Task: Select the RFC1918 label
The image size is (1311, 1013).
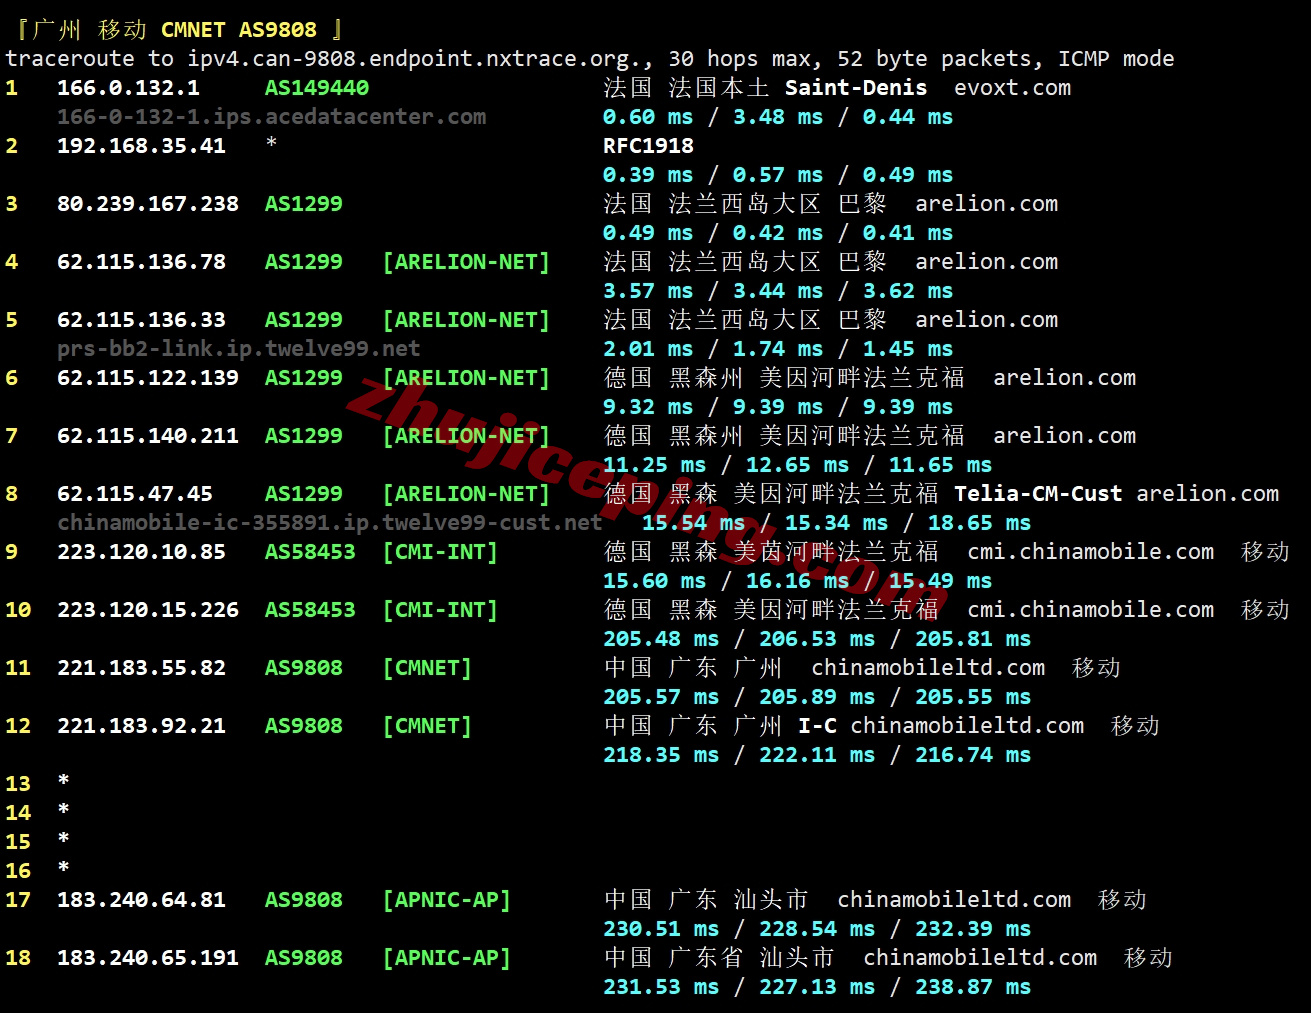Action: [648, 146]
